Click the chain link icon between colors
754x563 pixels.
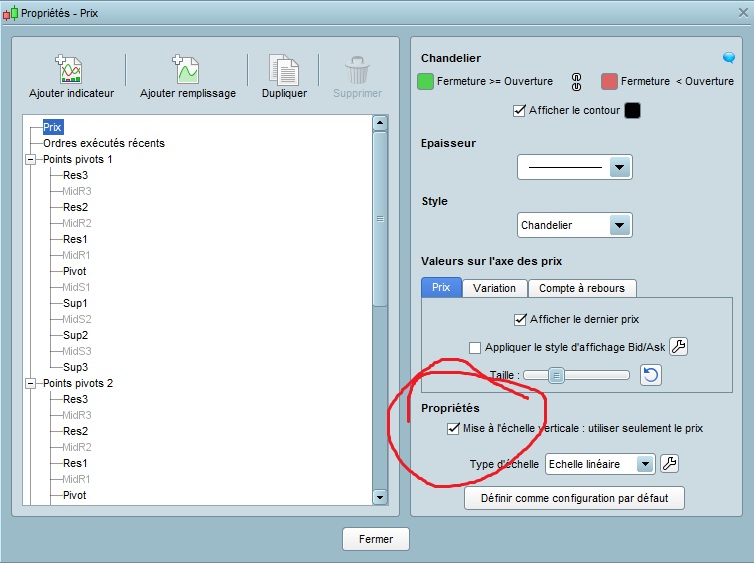pos(576,82)
